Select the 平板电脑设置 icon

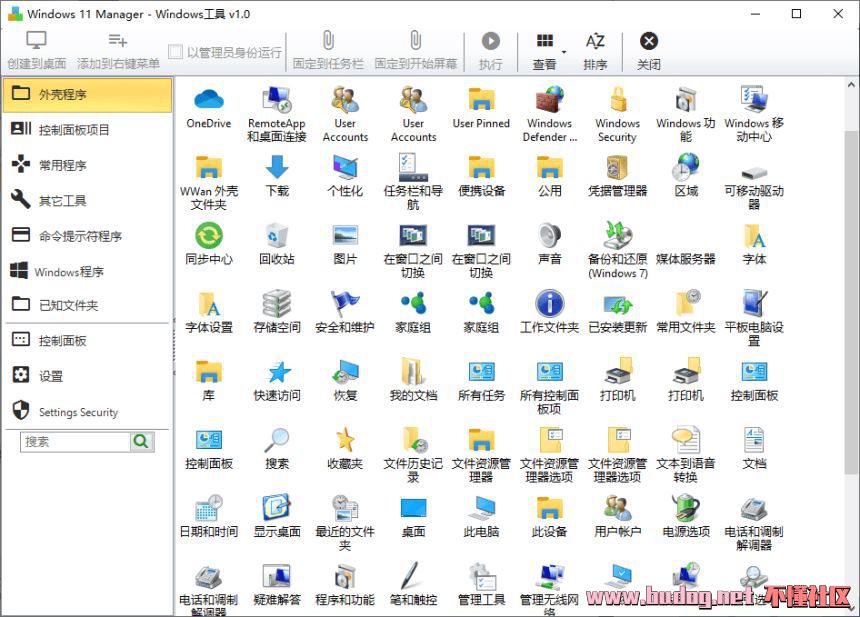[x=754, y=303]
